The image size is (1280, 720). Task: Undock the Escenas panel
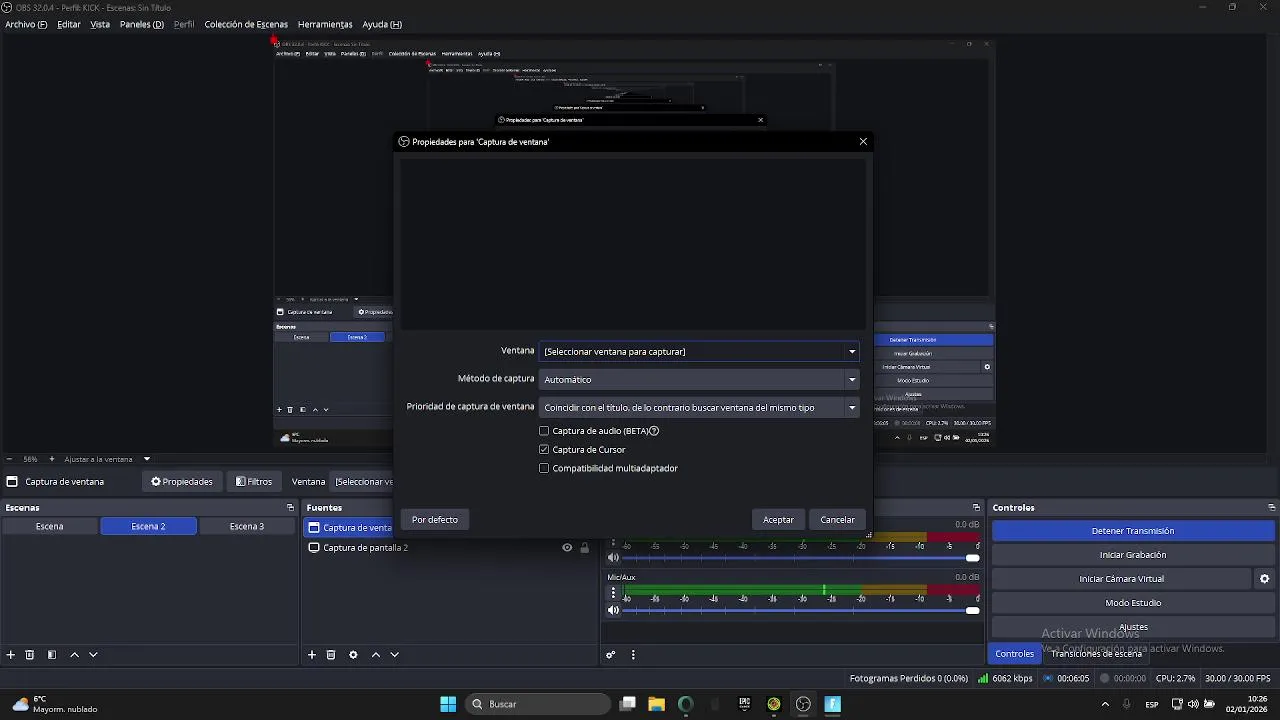[290, 508]
